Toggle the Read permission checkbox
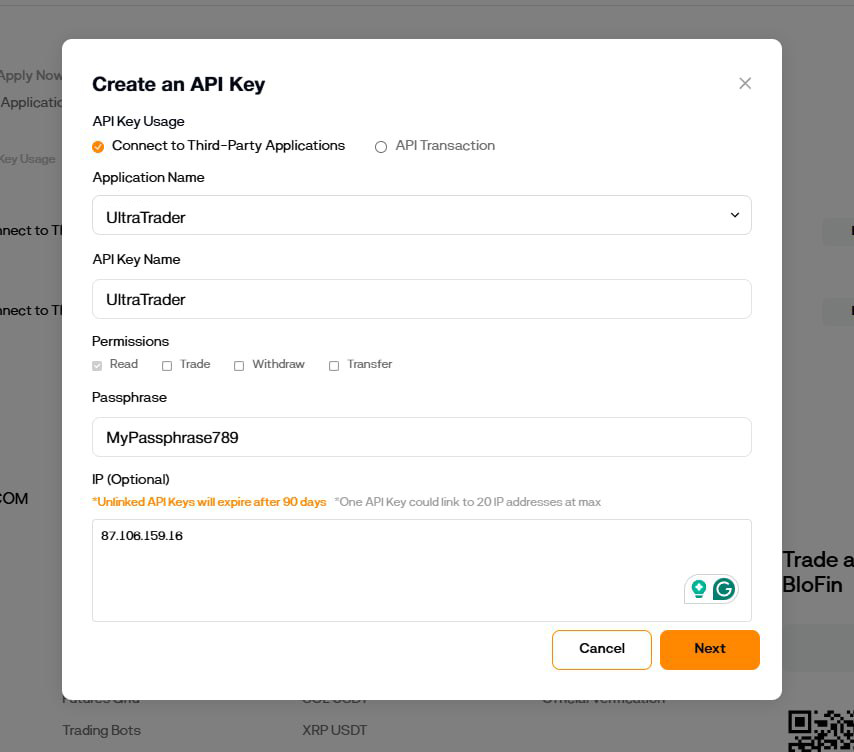 click(98, 365)
